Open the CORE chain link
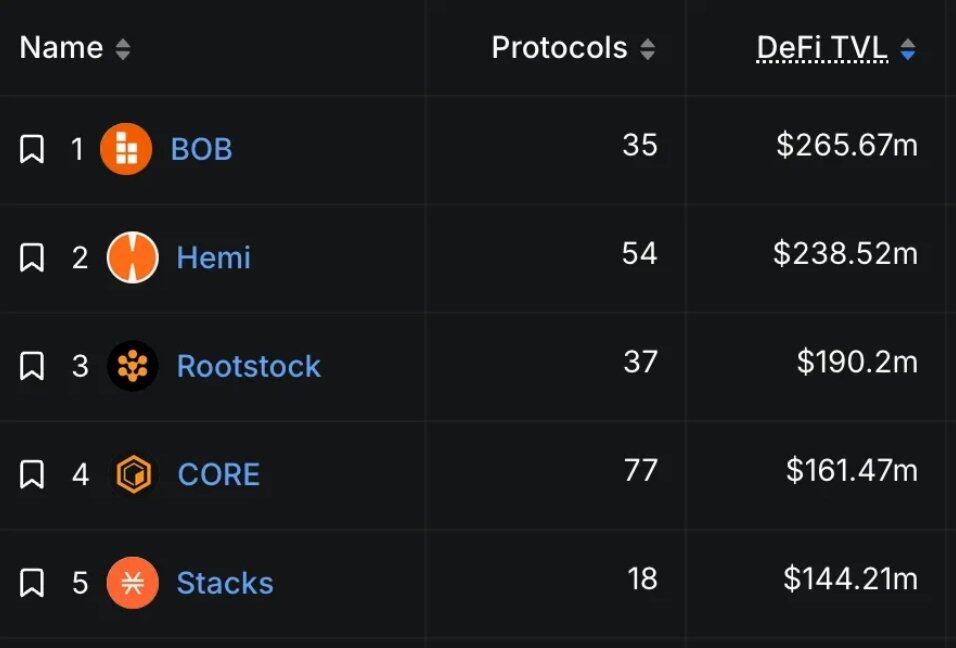Viewport: 956px width, 648px height. (x=218, y=474)
